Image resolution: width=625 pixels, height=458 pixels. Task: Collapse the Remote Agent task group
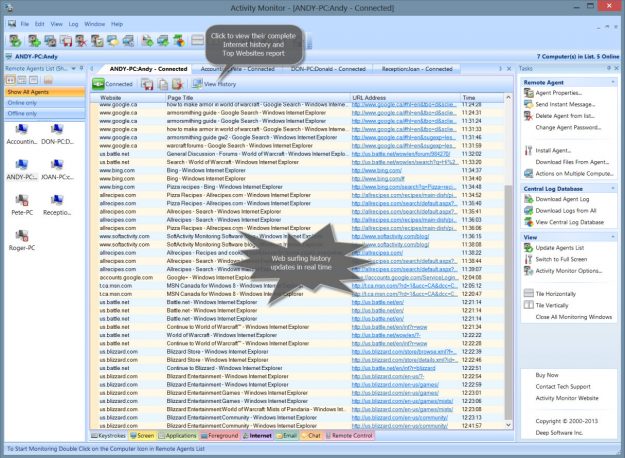coord(612,81)
